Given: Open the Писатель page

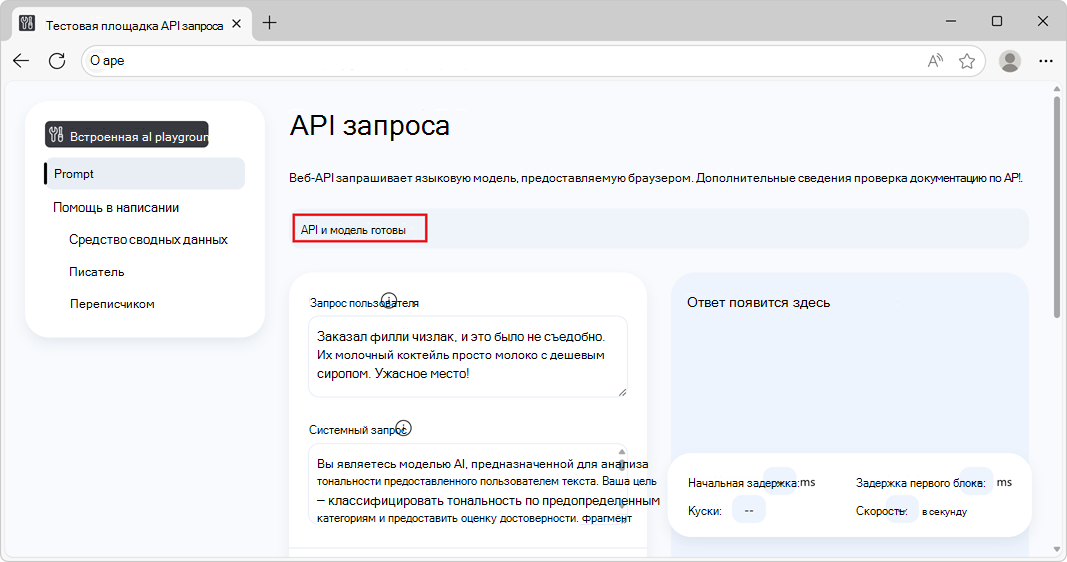Looking at the screenshot, I should pyautogui.click(x=97, y=271).
